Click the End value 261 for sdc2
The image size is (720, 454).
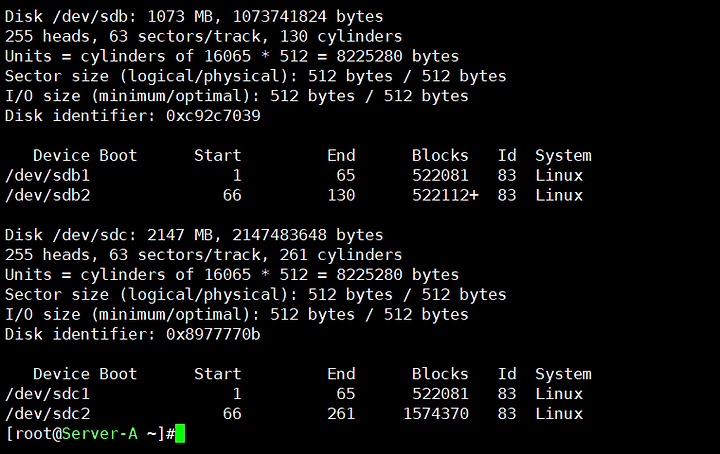pyautogui.click(x=341, y=414)
